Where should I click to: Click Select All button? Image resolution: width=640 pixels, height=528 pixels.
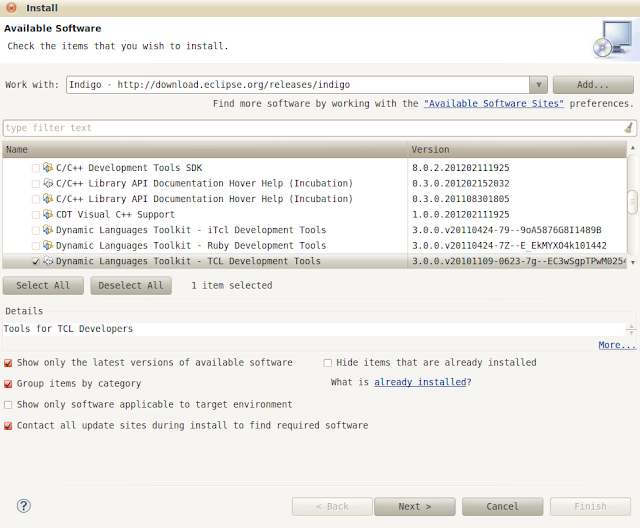tap(43, 285)
